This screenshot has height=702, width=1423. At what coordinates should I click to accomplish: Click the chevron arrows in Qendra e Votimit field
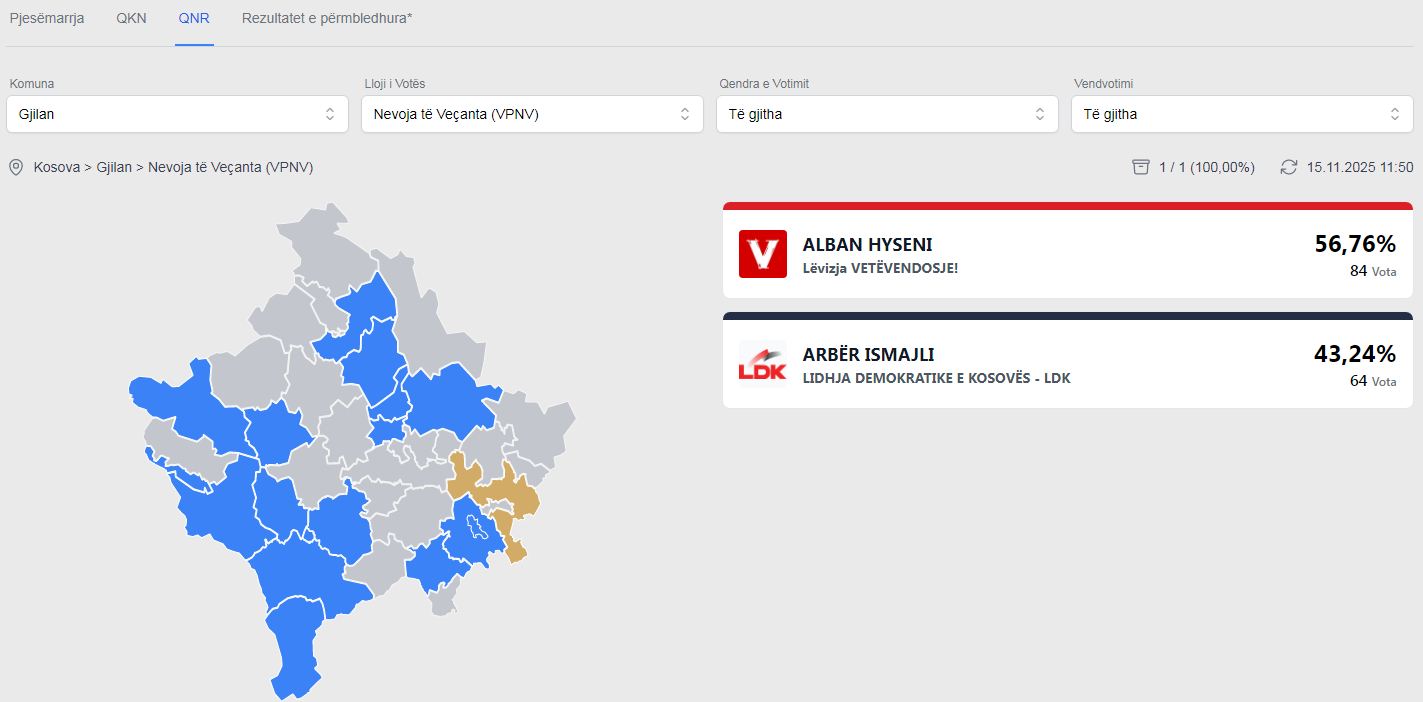tap(1040, 114)
